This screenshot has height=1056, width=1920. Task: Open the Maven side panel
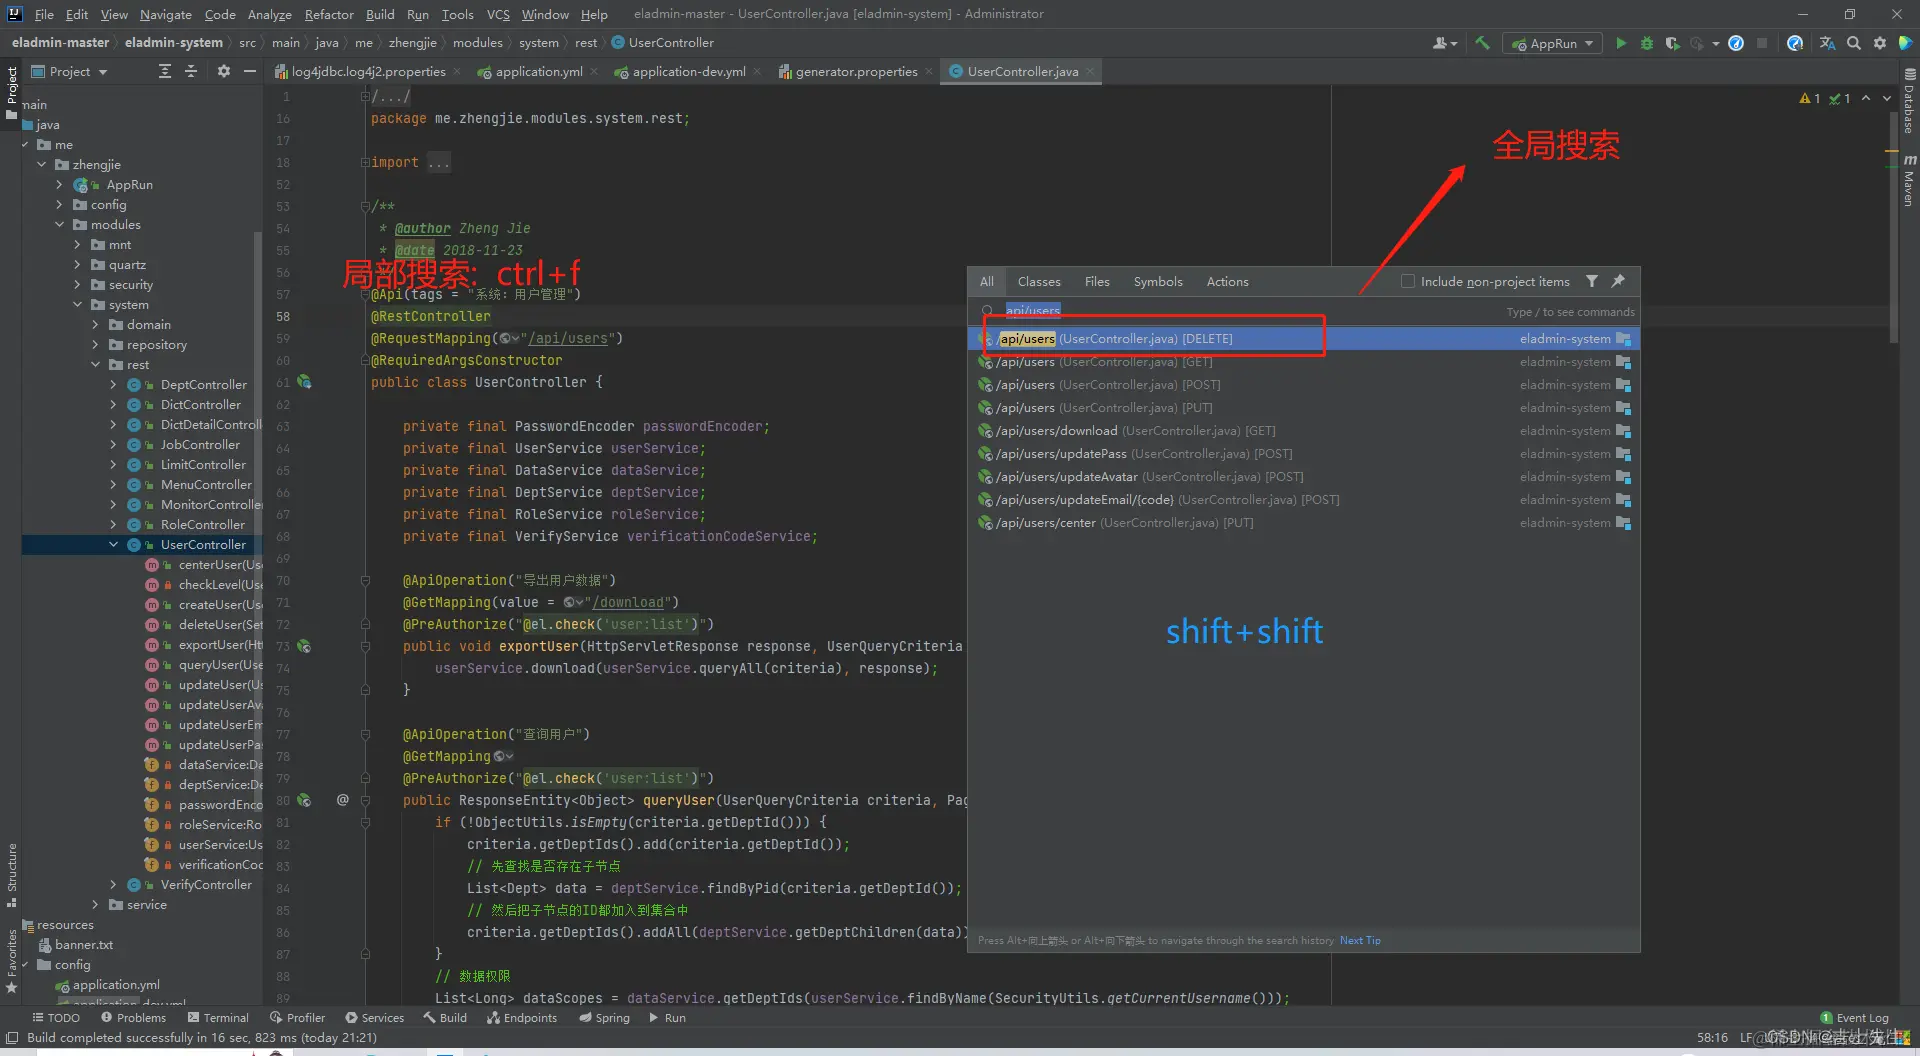point(1909,180)
